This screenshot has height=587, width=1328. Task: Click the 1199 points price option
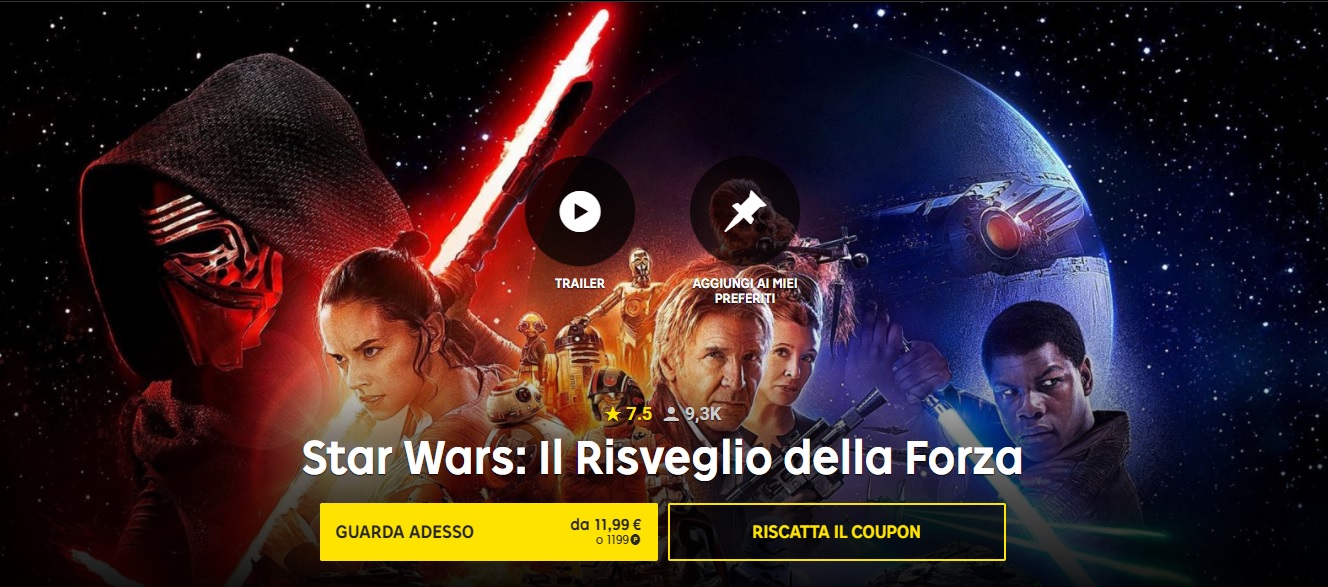(x=611, y=540)
